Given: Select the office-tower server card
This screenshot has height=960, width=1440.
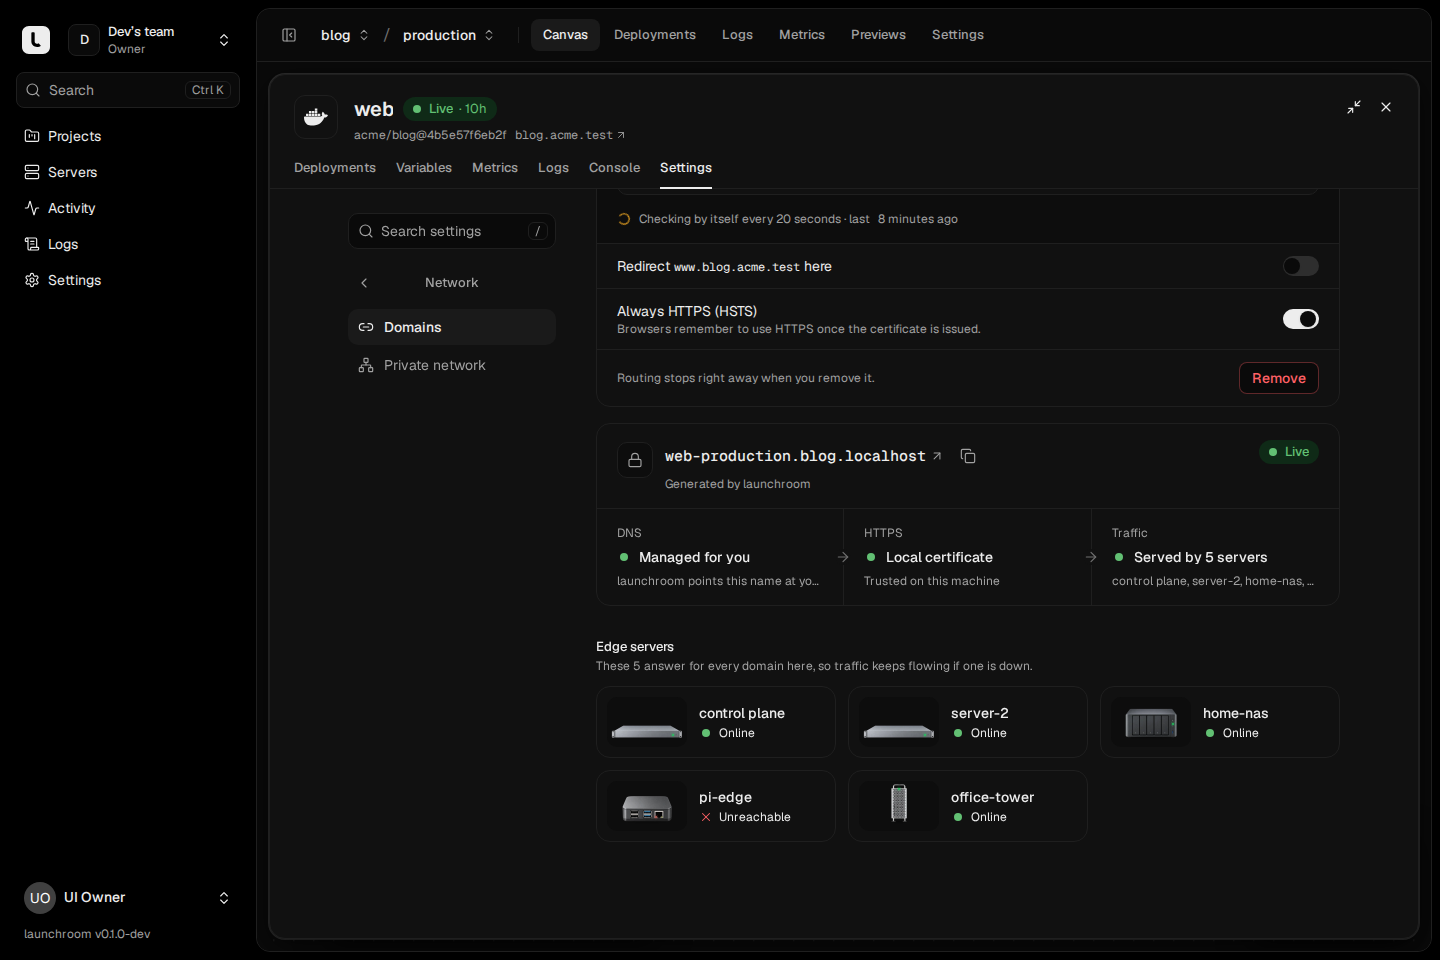Looking at the screenshot, I should (968, 806).
